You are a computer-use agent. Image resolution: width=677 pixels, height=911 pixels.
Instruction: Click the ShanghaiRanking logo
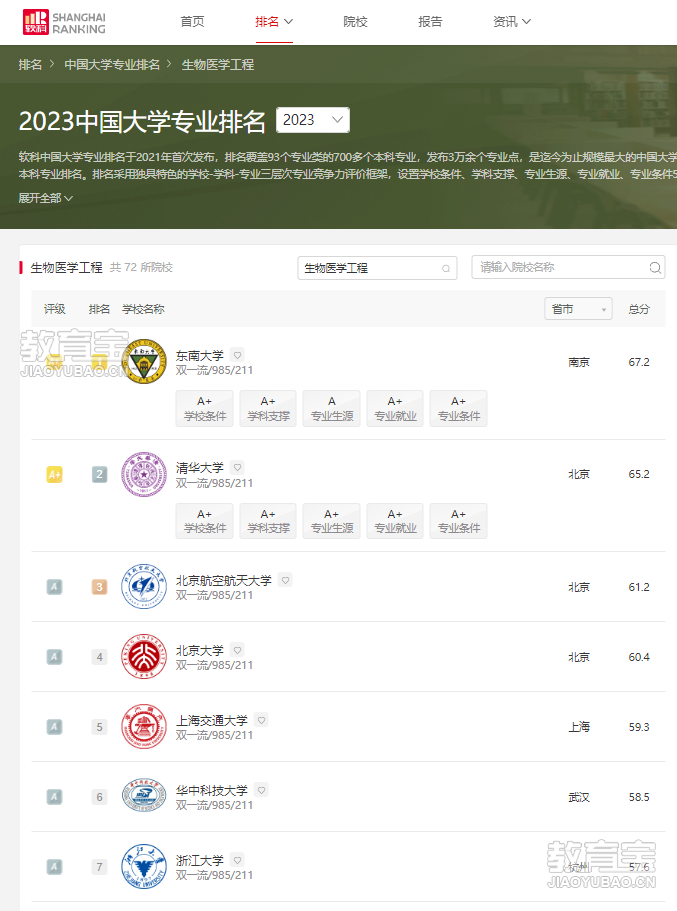[64, 22]
